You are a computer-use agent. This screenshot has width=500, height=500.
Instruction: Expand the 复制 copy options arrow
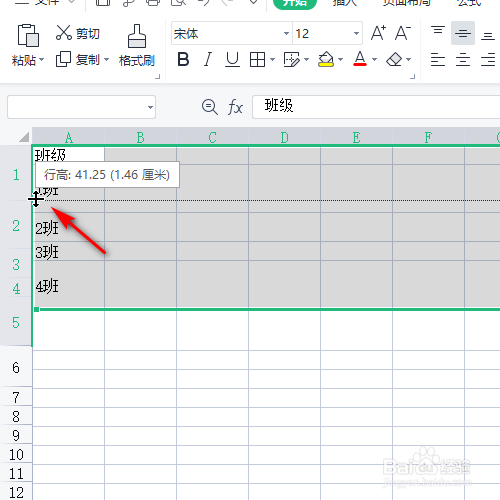point(107,60)
